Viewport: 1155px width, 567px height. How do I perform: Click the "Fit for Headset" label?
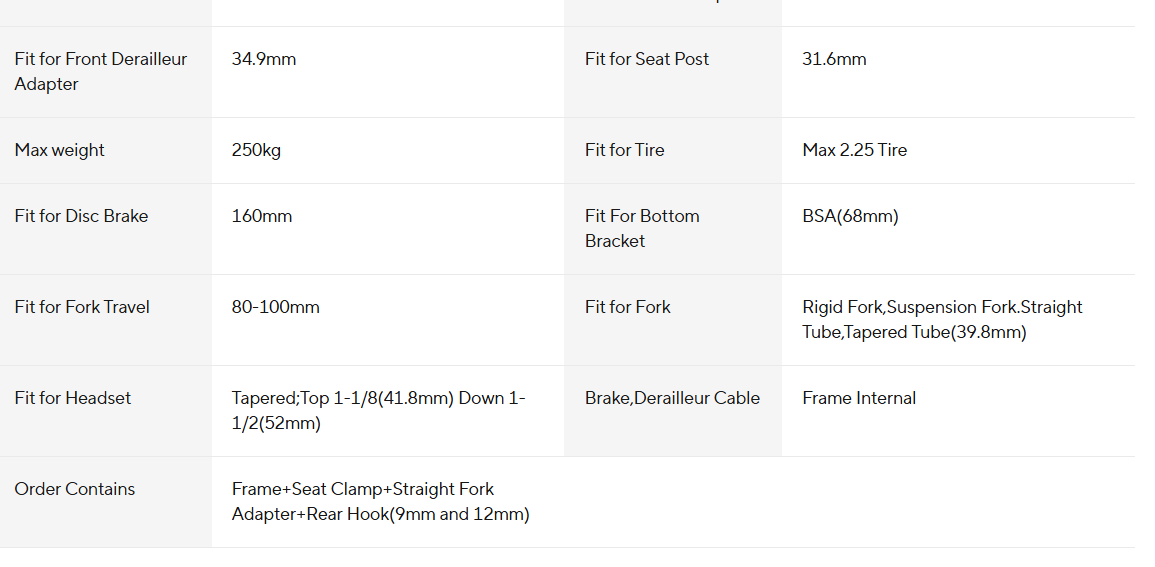pyautogui.click(x=73, y=398)
